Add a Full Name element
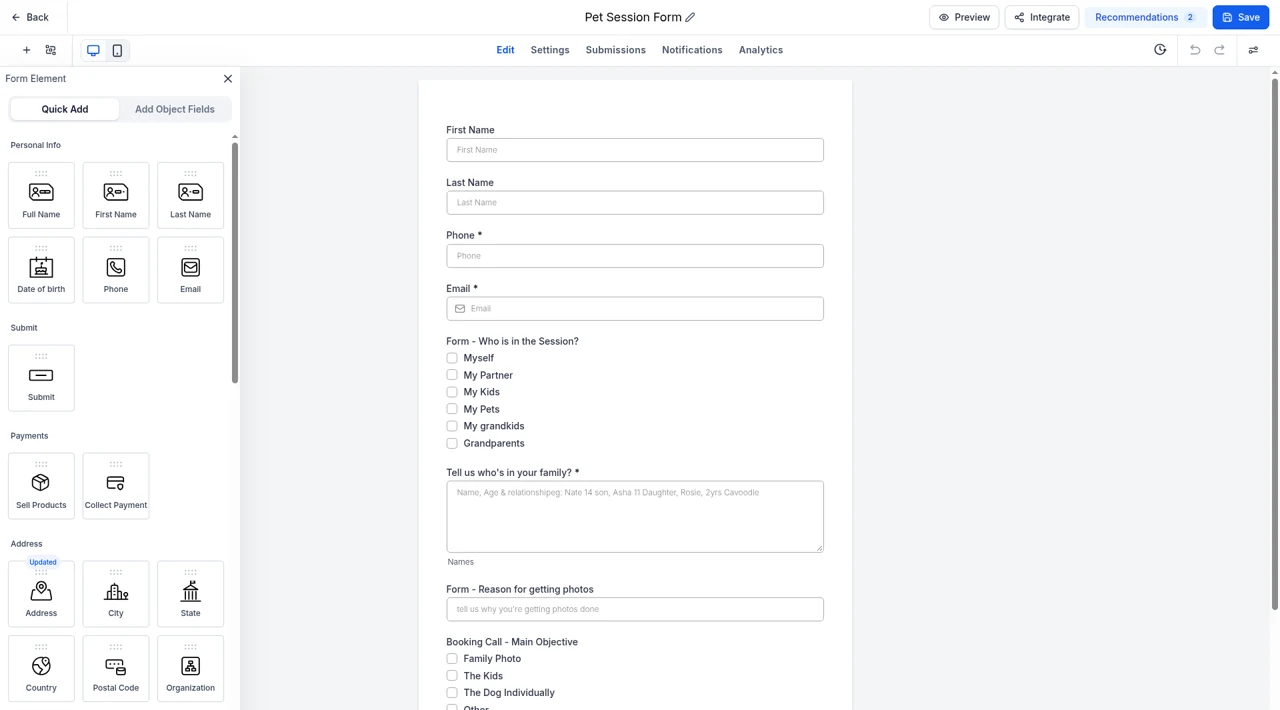Screen dimensions: 1280x710 pyautogui.click(x=41, y=195)
